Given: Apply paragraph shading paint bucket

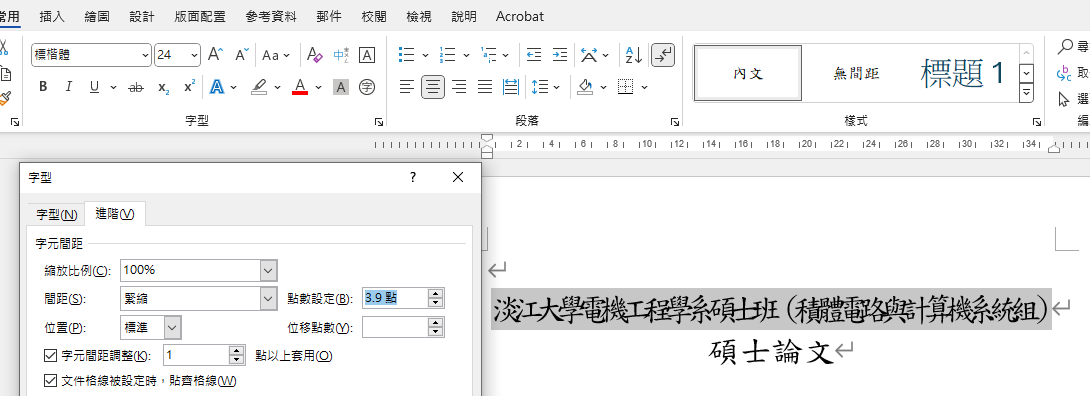Looking at the screenshot, I should [585, 87].
